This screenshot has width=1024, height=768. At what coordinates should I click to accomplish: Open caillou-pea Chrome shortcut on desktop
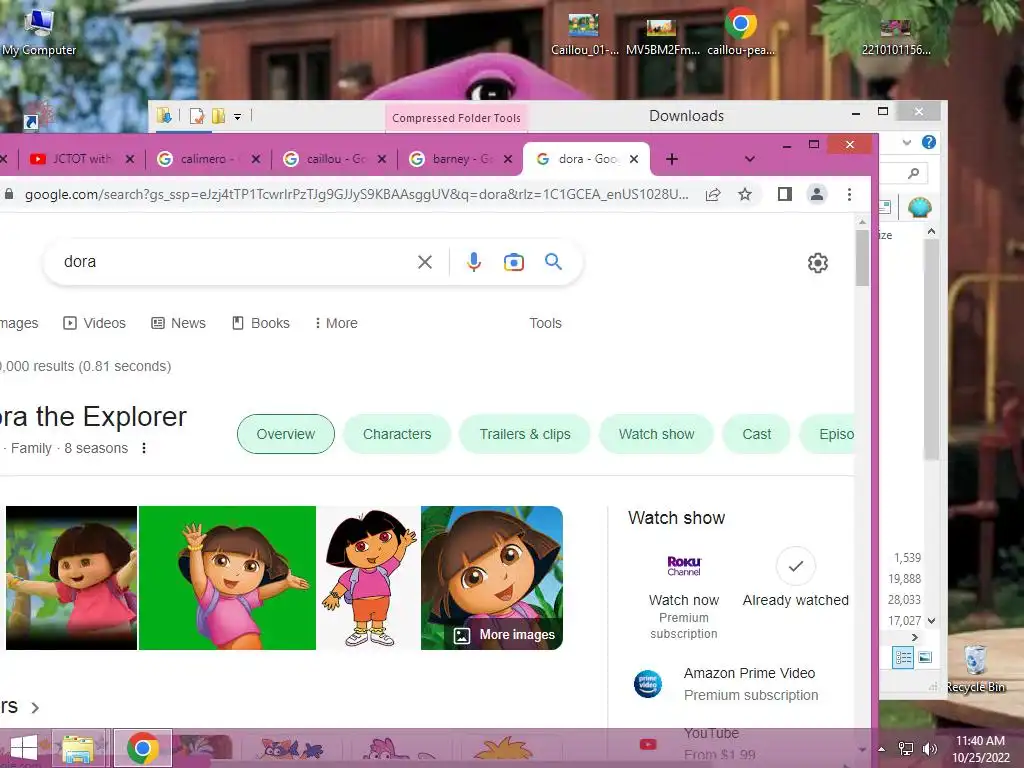click(741, 33)
